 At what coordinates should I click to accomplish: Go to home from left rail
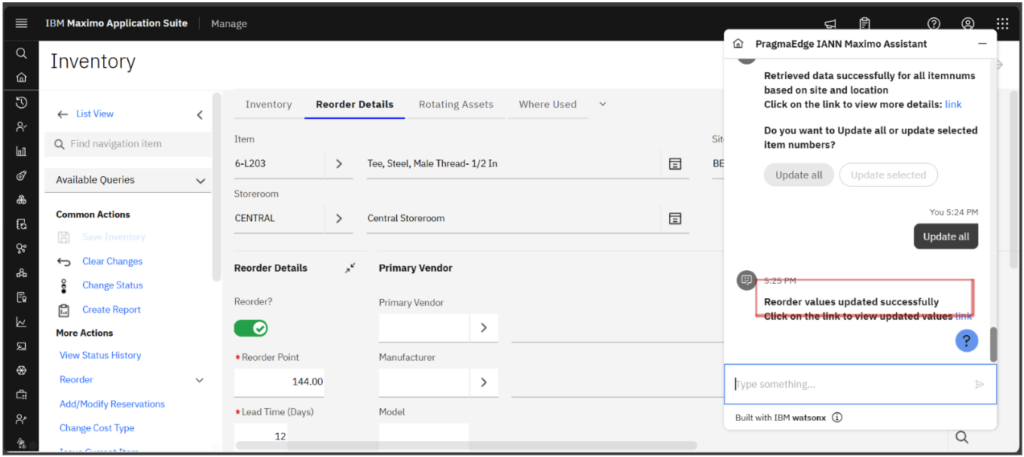(x=21, y=78)
